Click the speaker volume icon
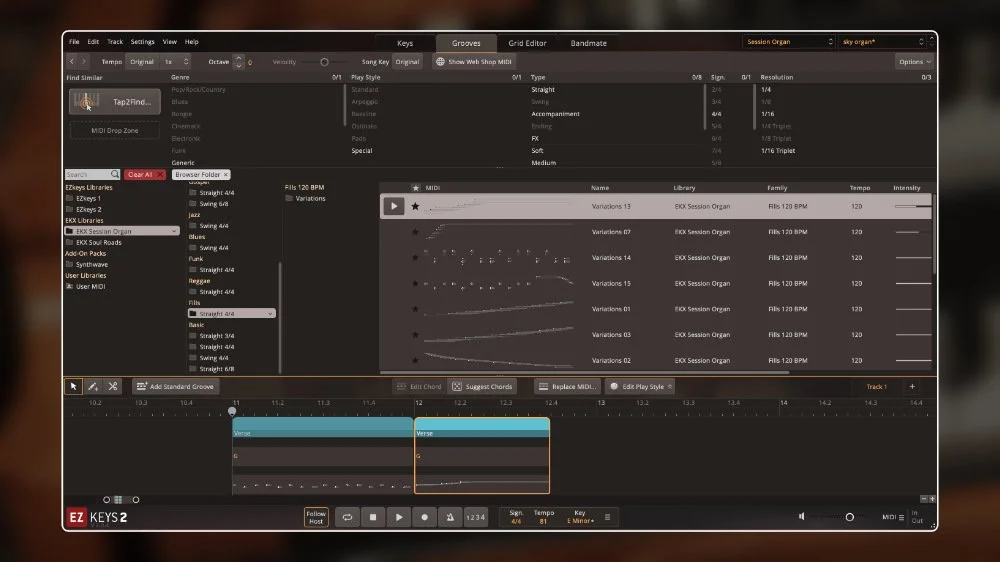The width and height of the screenshot is (1000, 562). 802,516
